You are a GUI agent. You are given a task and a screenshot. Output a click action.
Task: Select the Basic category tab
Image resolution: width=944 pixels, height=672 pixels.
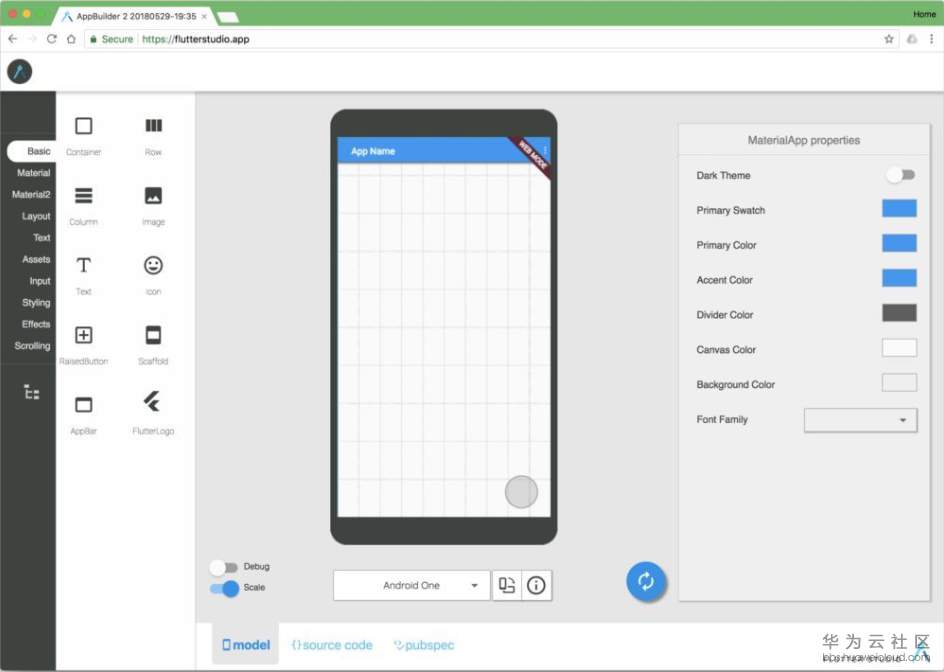(31, 151)
